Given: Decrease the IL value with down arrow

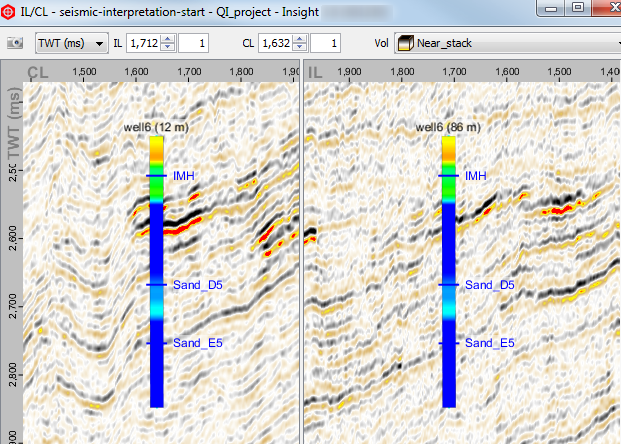Looking at the screenshot, I should (168, 47).
